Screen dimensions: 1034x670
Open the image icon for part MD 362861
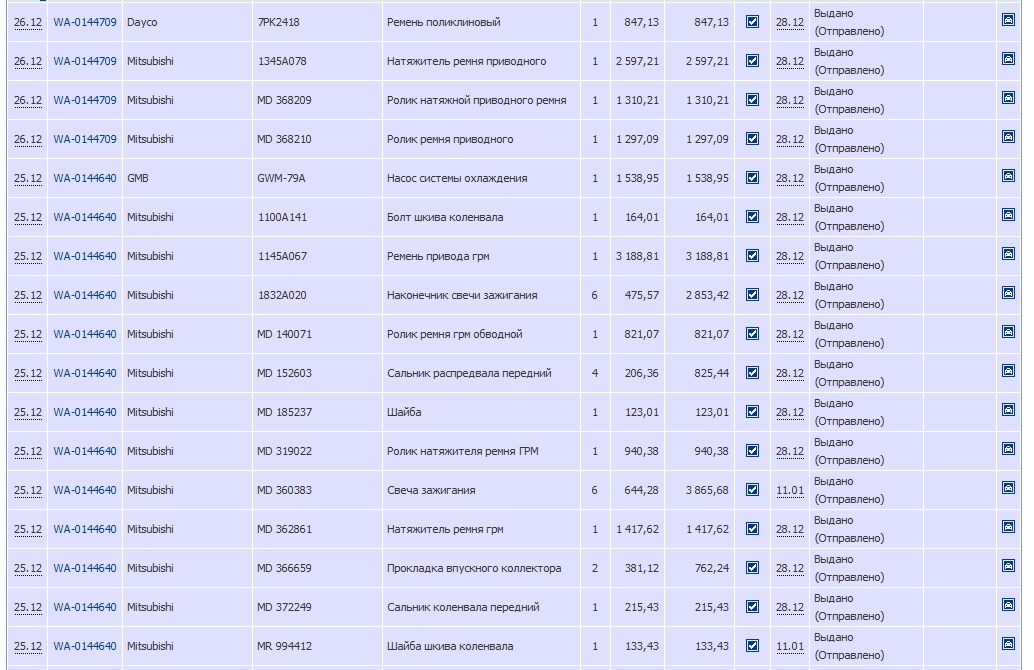(1008, 526)
